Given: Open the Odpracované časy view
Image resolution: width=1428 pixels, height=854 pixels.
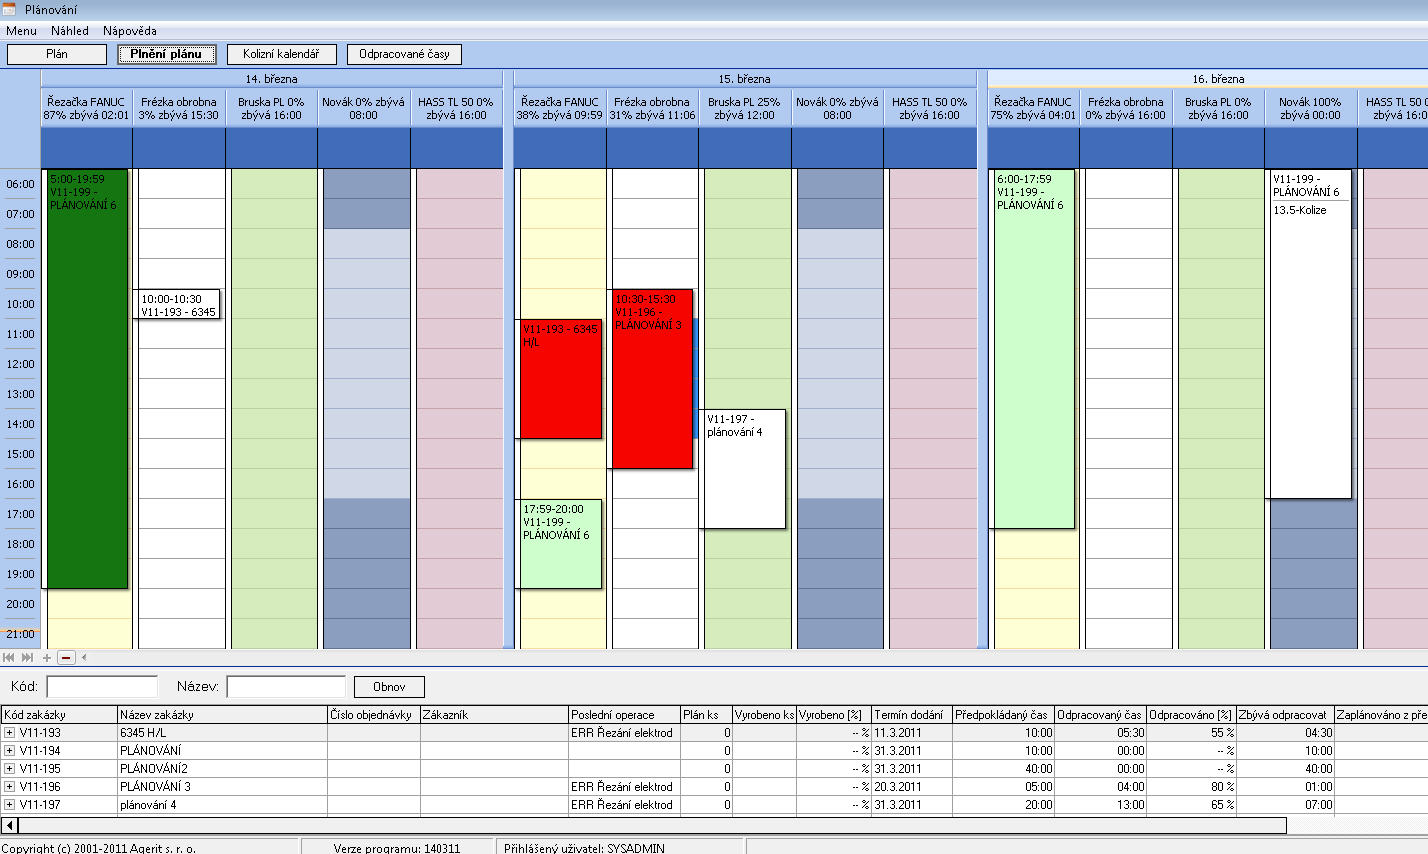Looking at the screenshot, I should pyautogui.click(x=404, y=54).
